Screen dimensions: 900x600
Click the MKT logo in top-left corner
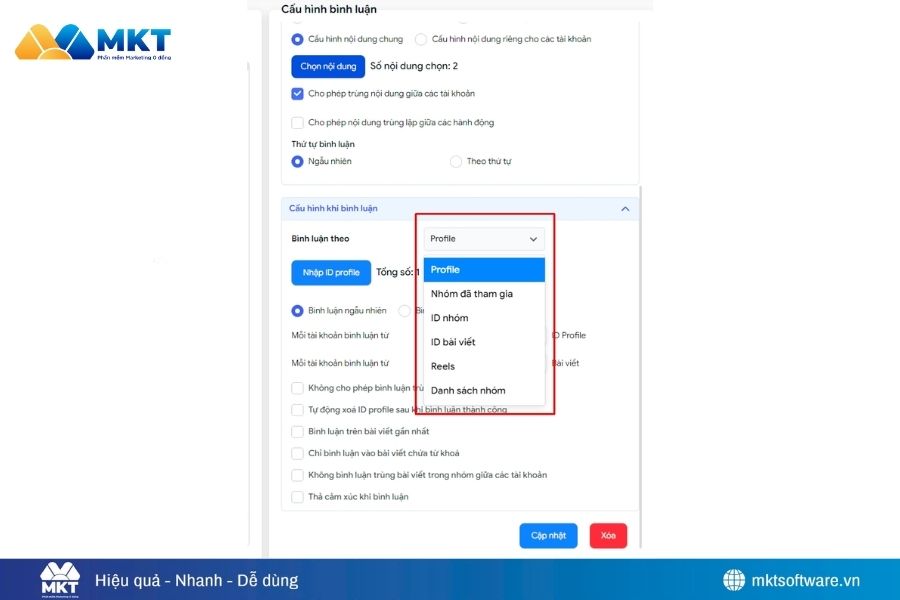(93, 45)
